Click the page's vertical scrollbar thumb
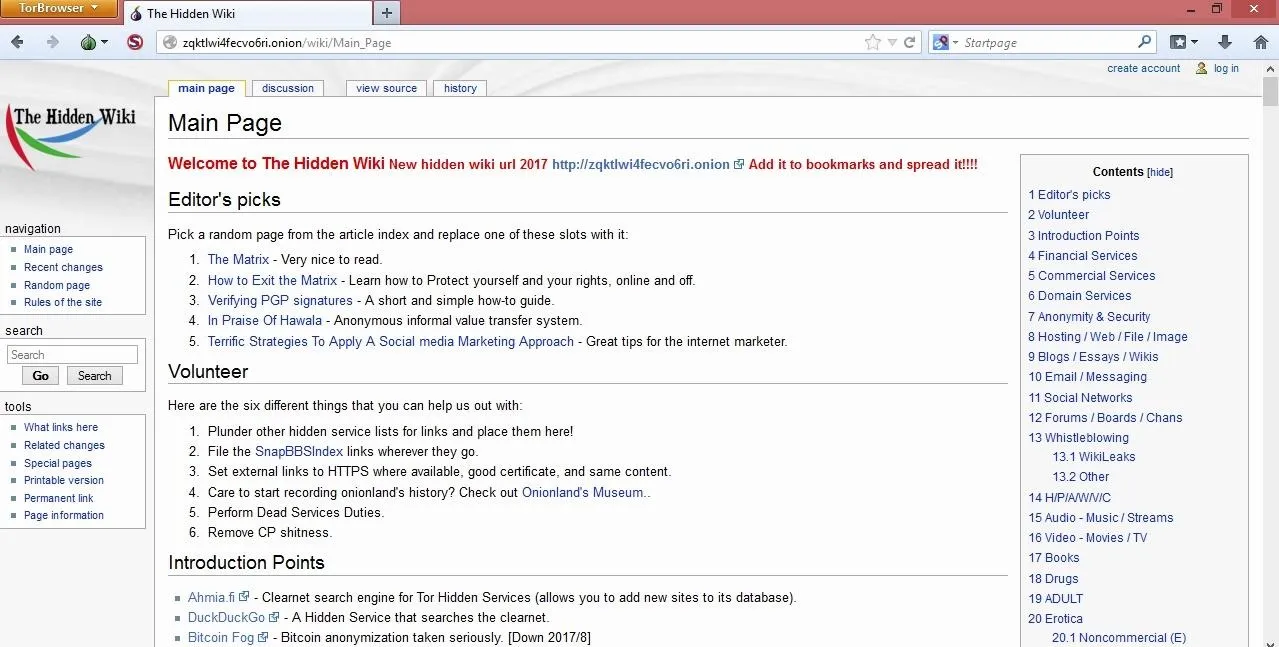Image resolution: width=1279 pixels, height=647 pixels. (1271, 91)
